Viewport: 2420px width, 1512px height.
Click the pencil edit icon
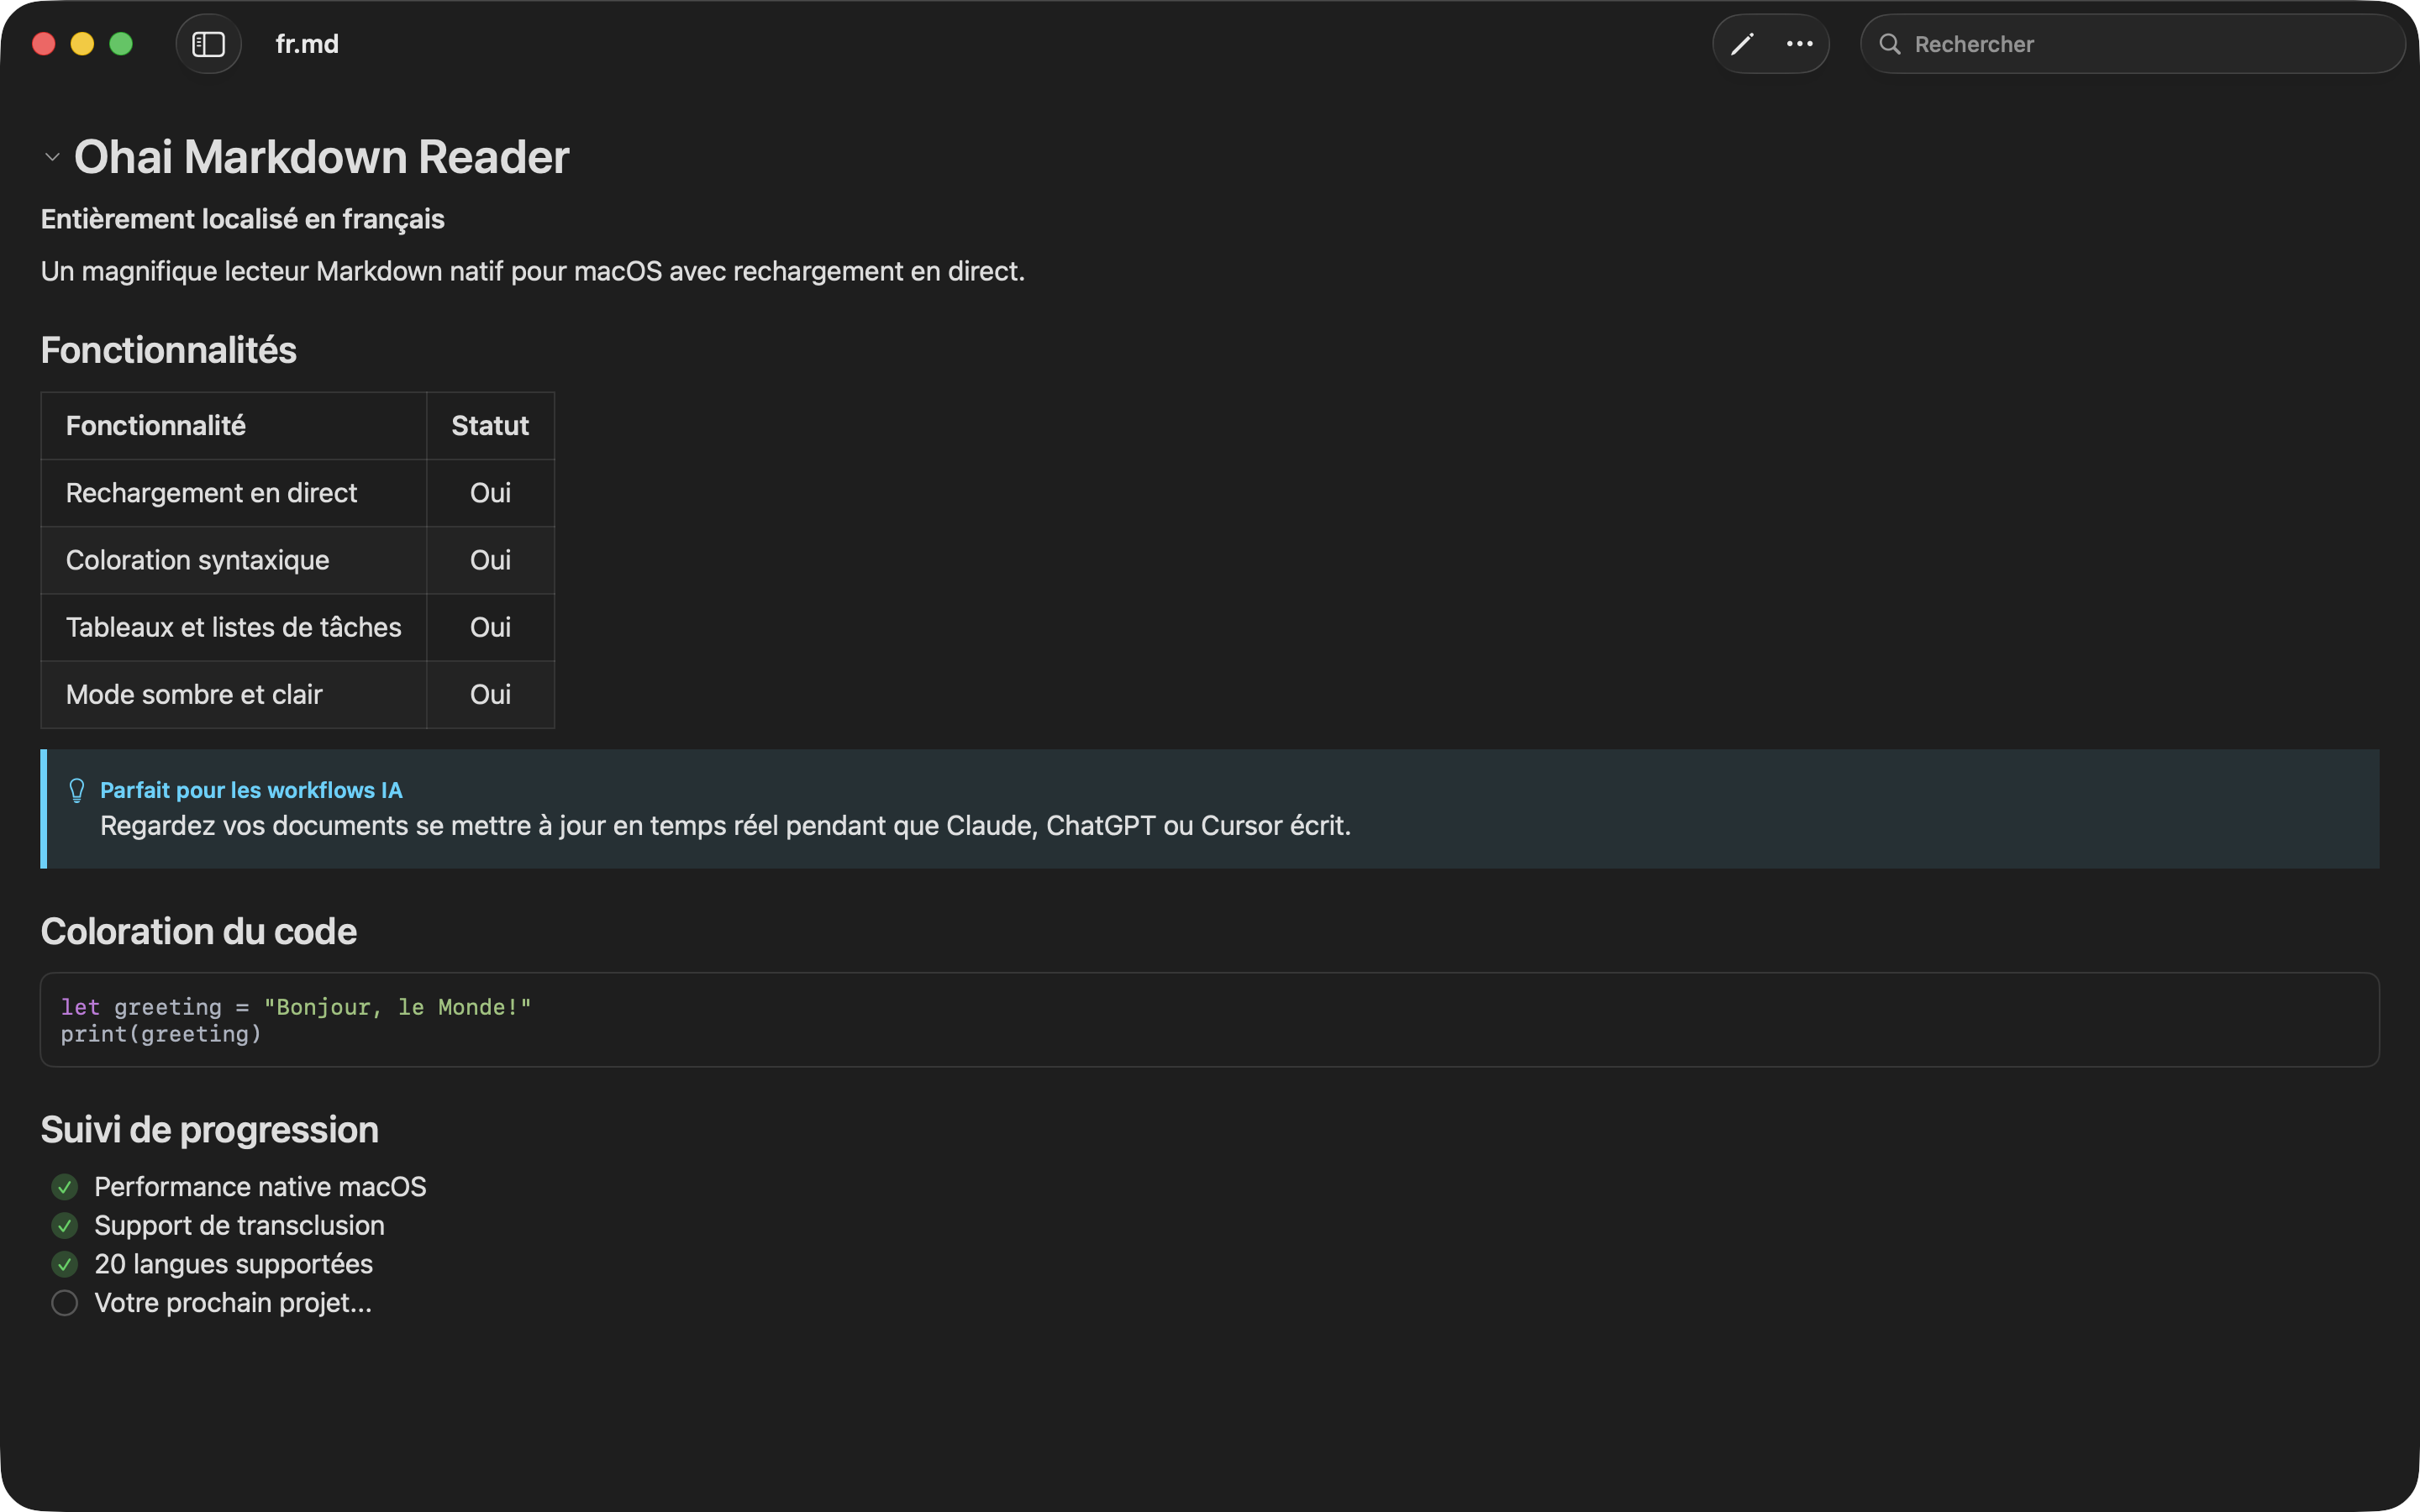(1742, 44)
